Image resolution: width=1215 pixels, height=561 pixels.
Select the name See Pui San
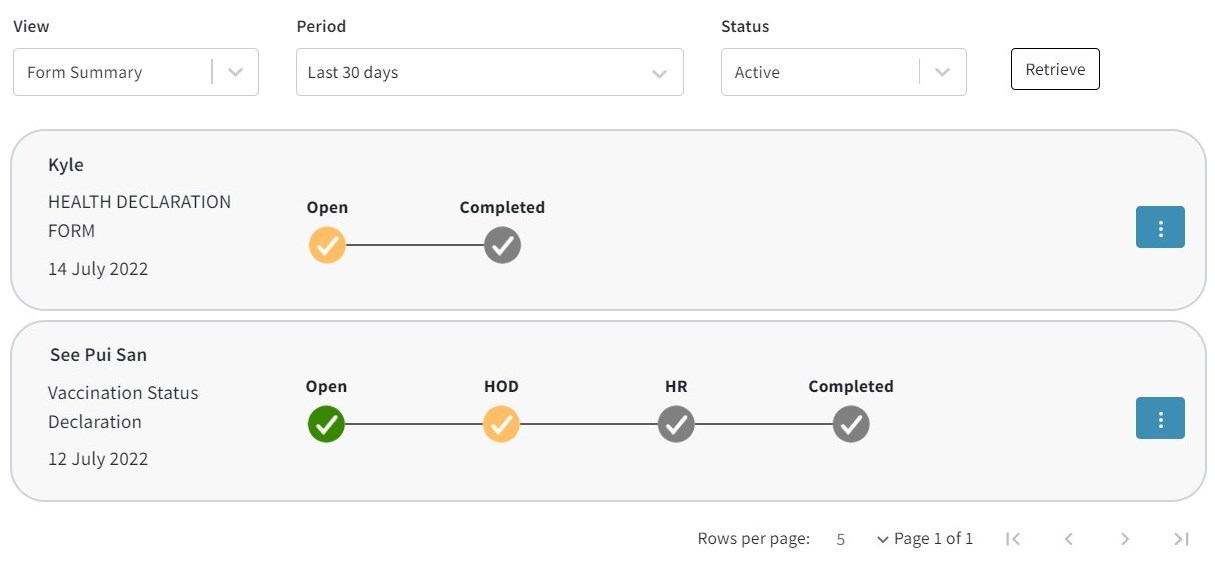point(99,354)
